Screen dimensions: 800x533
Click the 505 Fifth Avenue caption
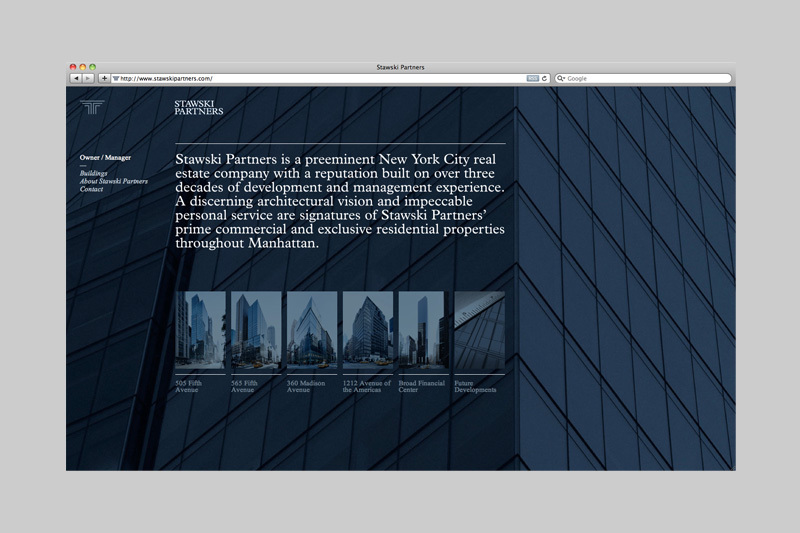click(x=188, y=386)
